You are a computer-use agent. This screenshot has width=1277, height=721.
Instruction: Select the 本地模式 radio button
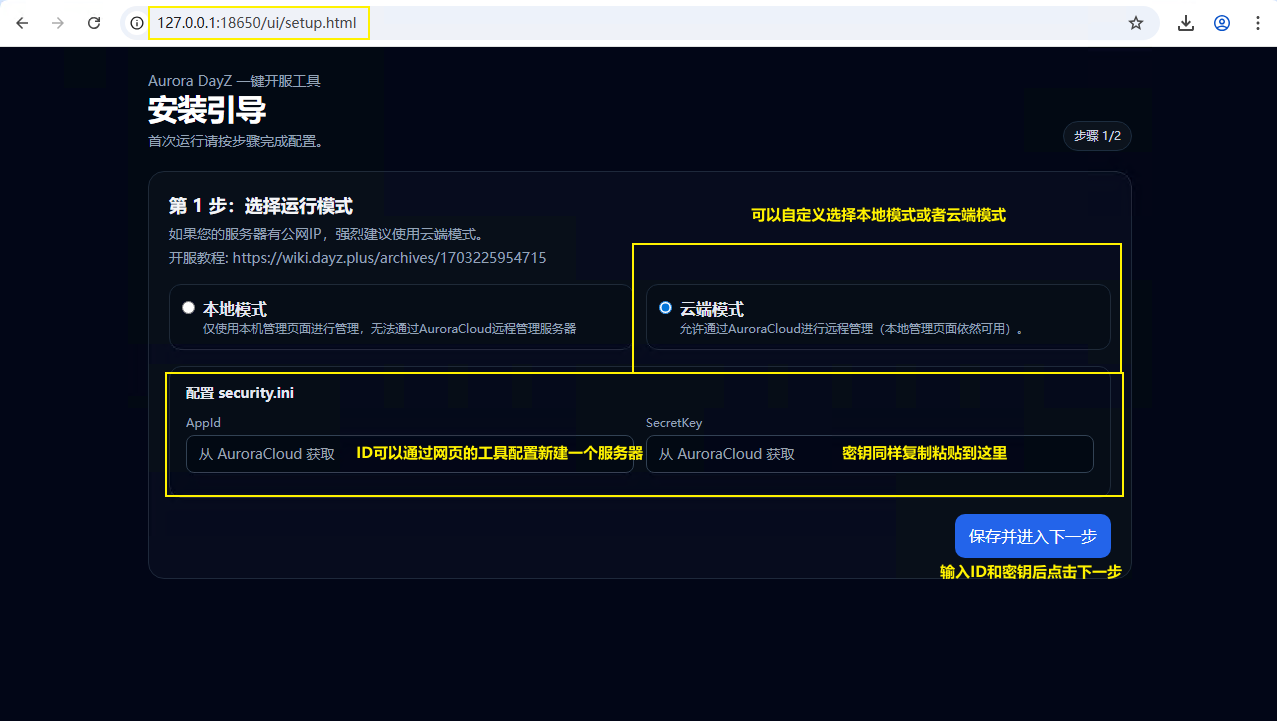(188, 308)
